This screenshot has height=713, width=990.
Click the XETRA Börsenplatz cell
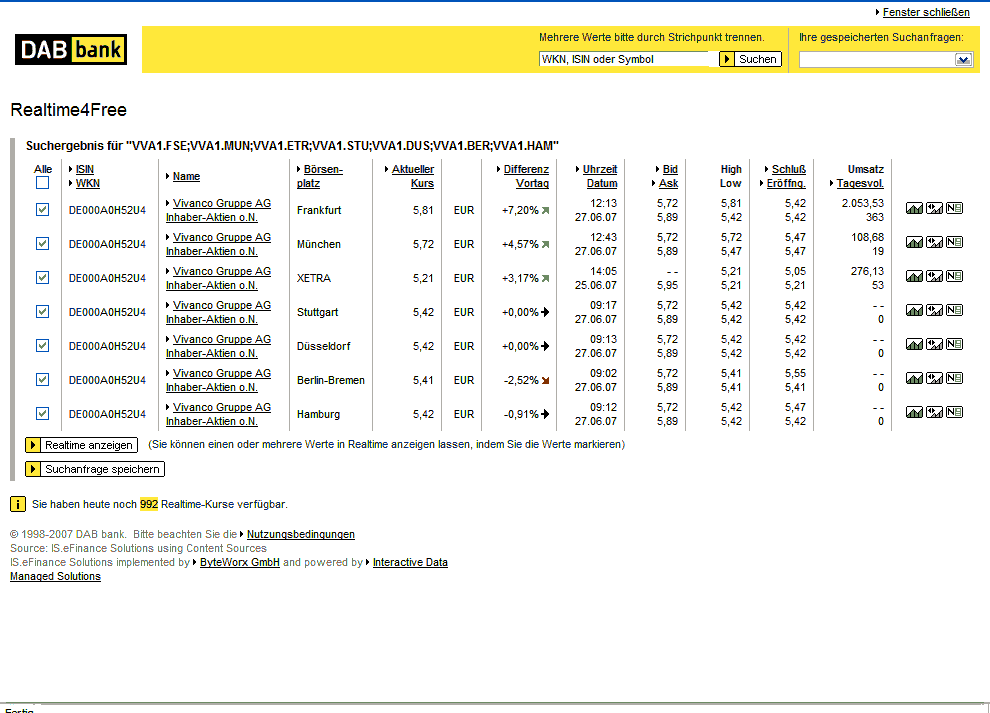(314, 278)
